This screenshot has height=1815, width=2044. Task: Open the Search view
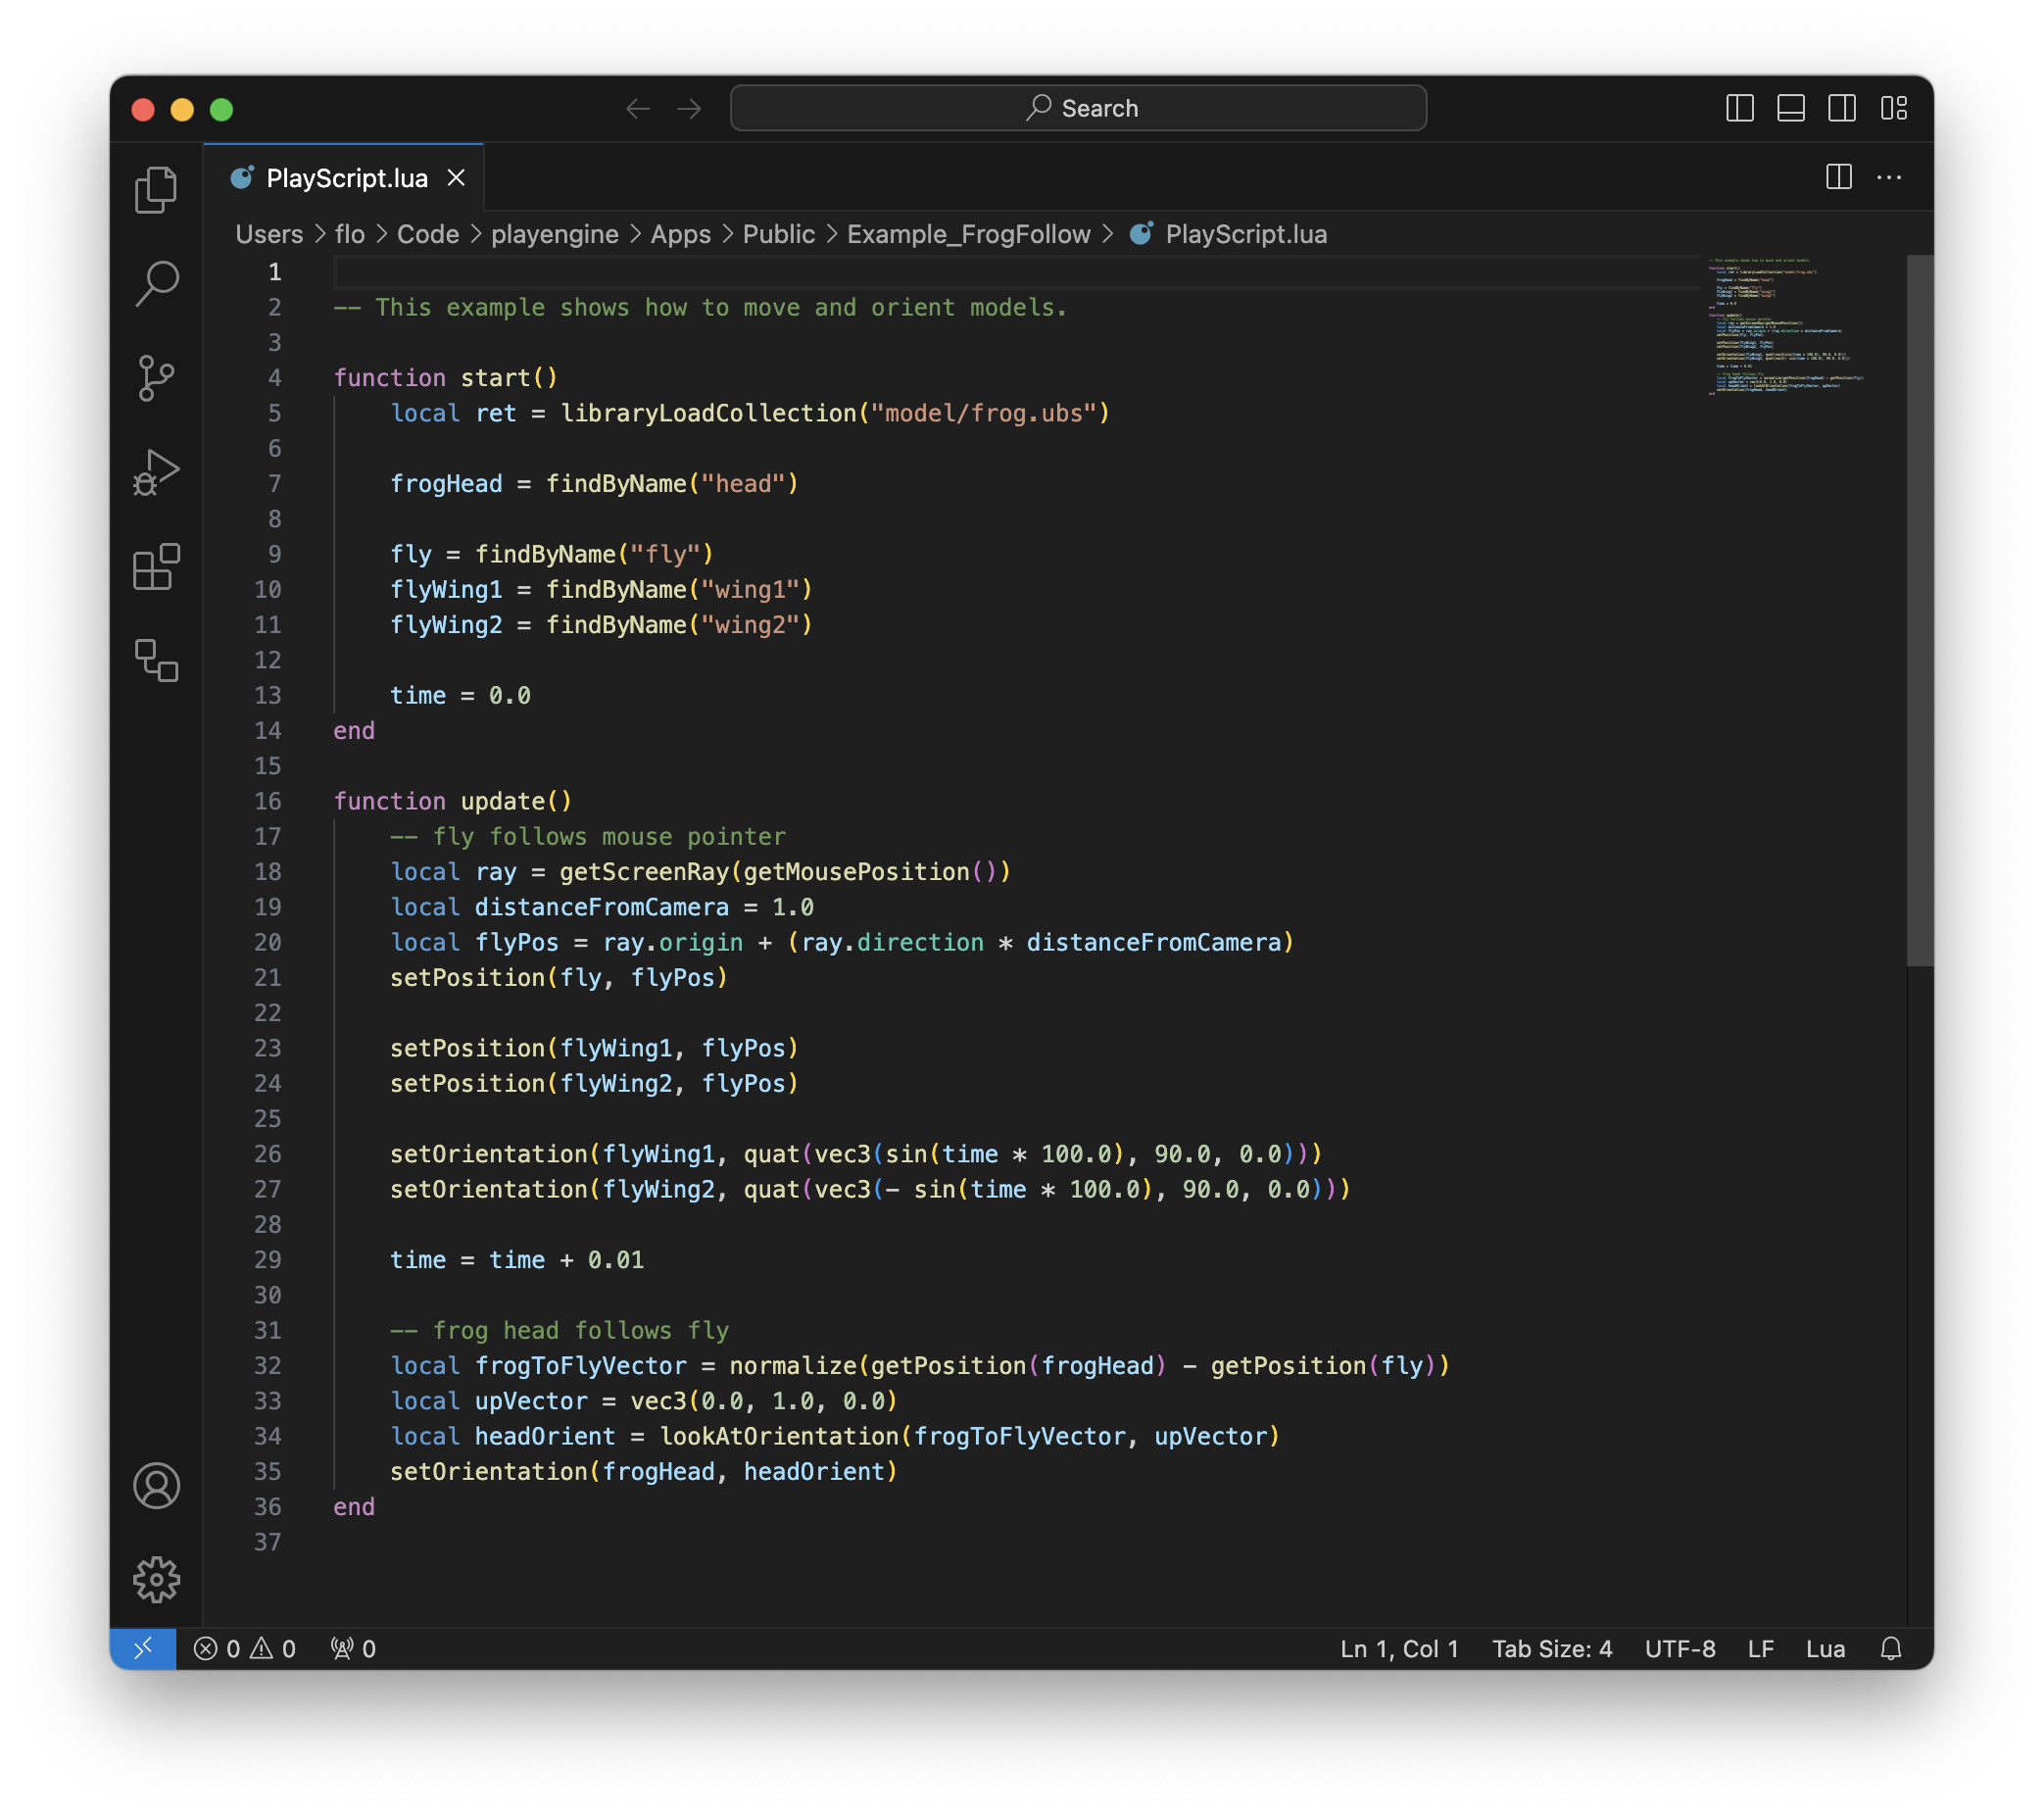pos(156,283)
